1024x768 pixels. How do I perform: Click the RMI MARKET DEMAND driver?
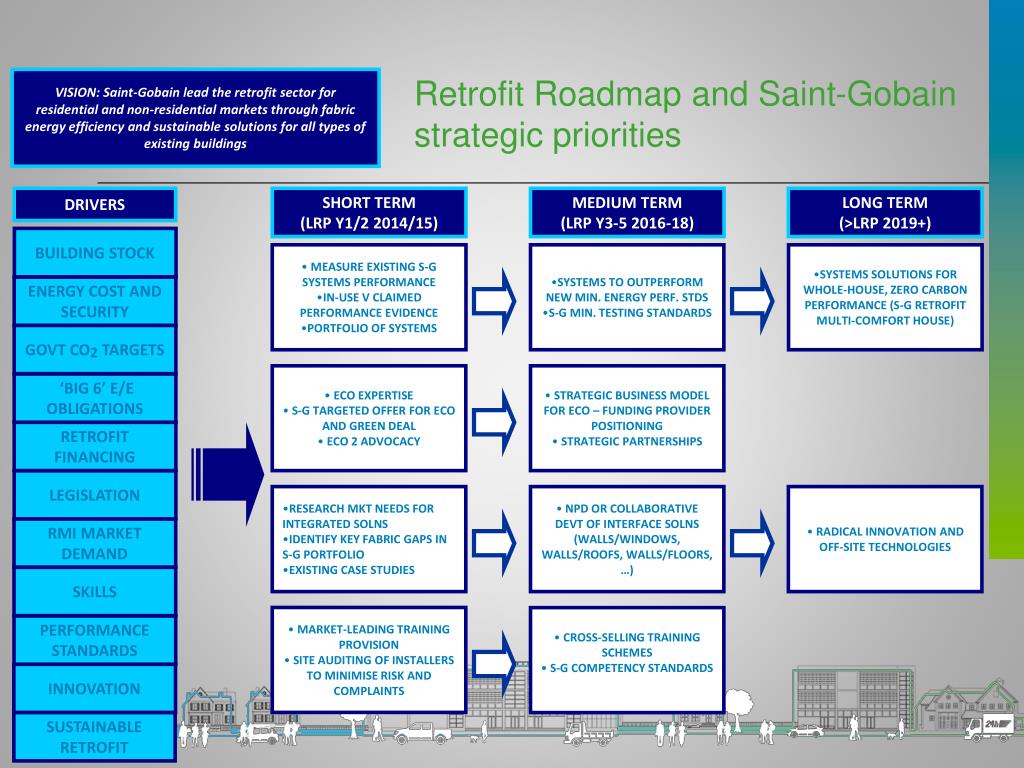(95, 543)
